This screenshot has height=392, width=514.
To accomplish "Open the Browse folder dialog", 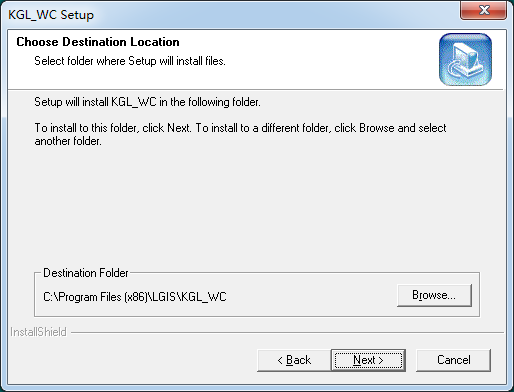I will (x=434, y=295).
